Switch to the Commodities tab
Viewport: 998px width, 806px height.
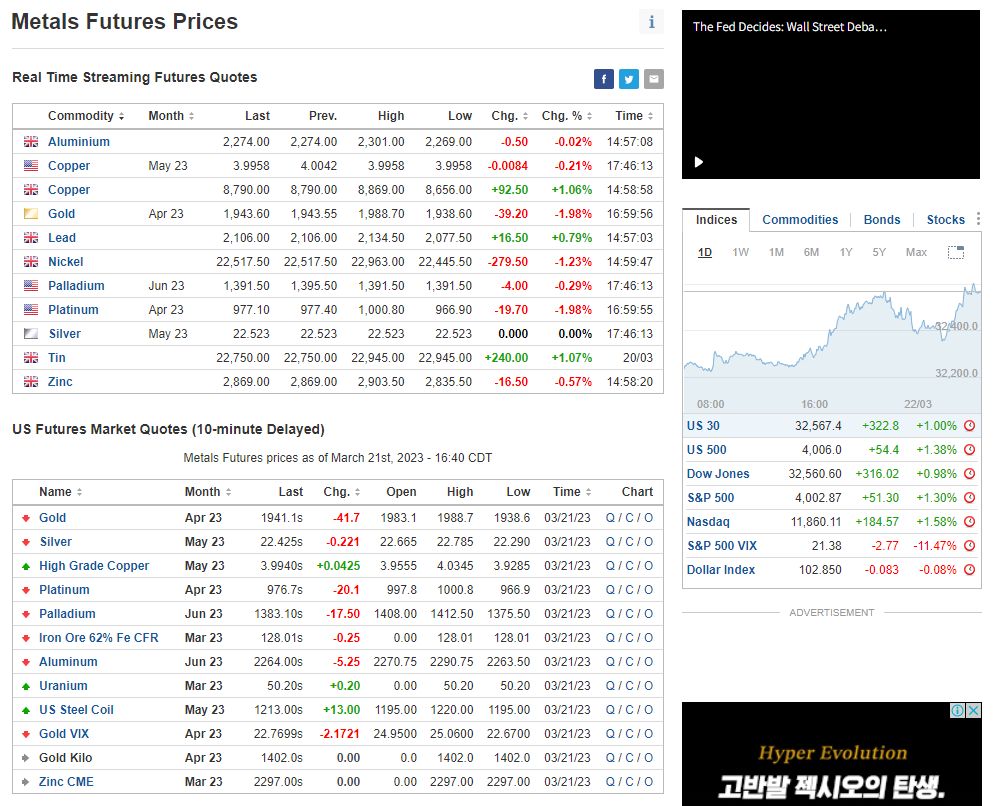click(x=800, y=220)
